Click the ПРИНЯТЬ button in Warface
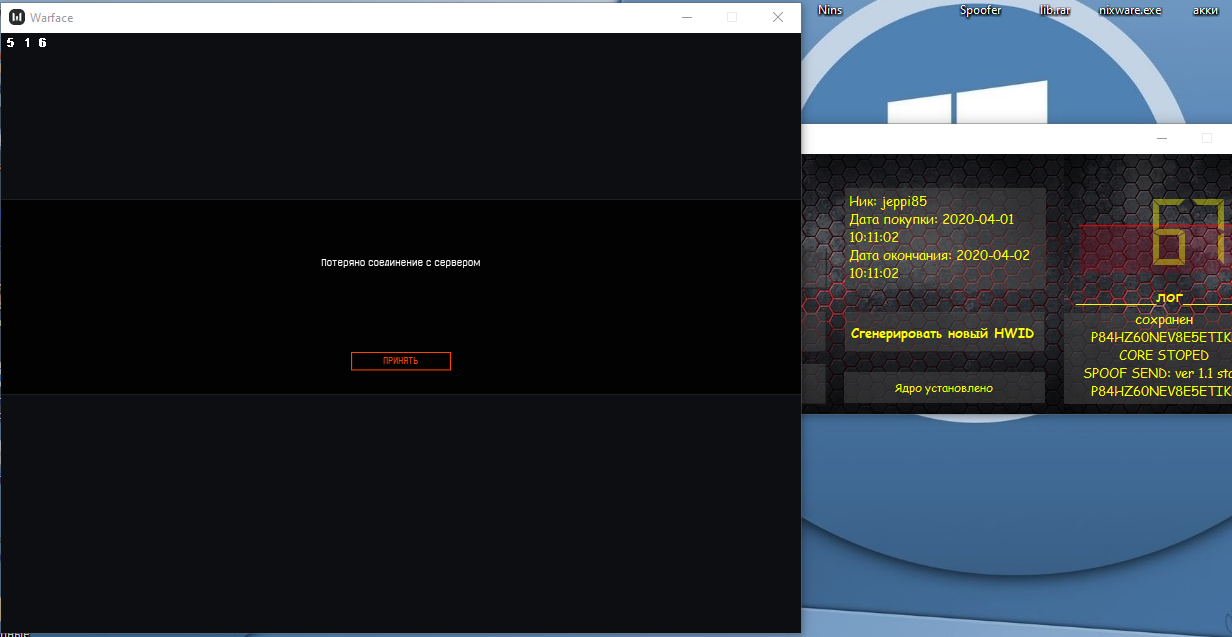 pos(400,361)
